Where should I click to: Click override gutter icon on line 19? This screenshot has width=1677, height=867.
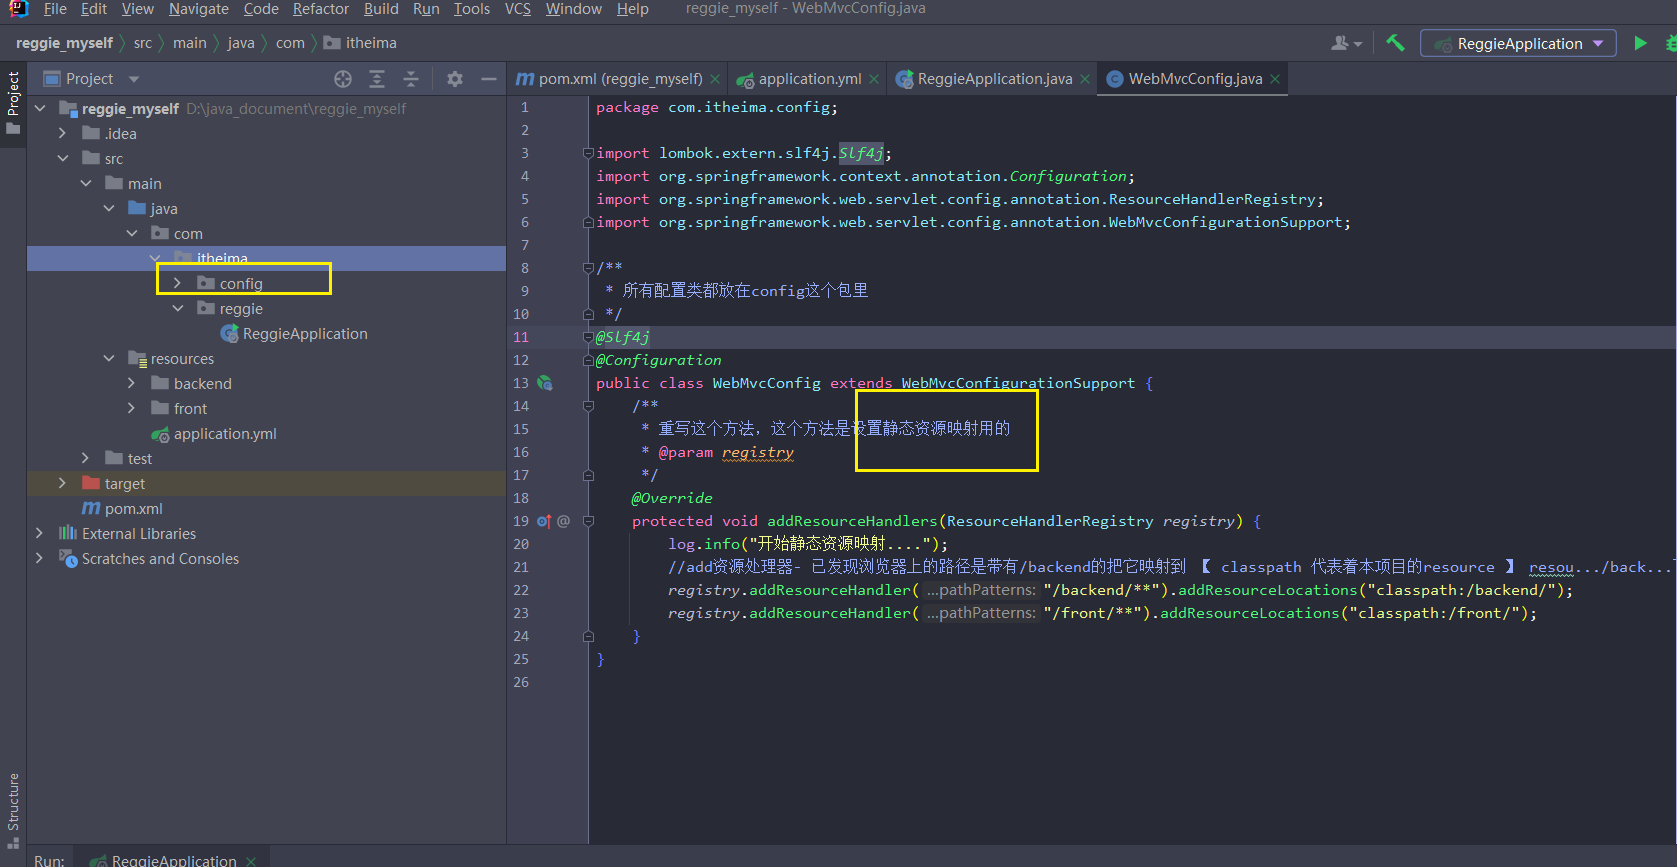pyautogui.click(x=544, y=521)
